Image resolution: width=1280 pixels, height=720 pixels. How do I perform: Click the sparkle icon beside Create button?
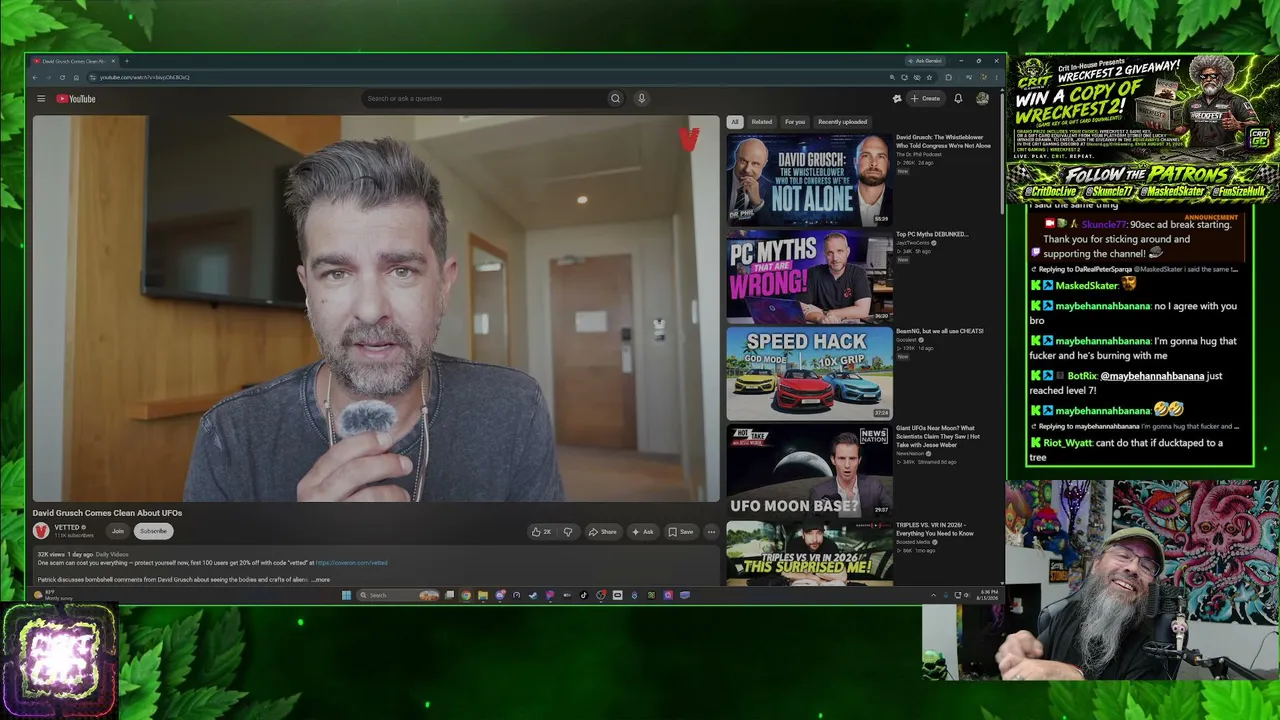click(897, 99)
